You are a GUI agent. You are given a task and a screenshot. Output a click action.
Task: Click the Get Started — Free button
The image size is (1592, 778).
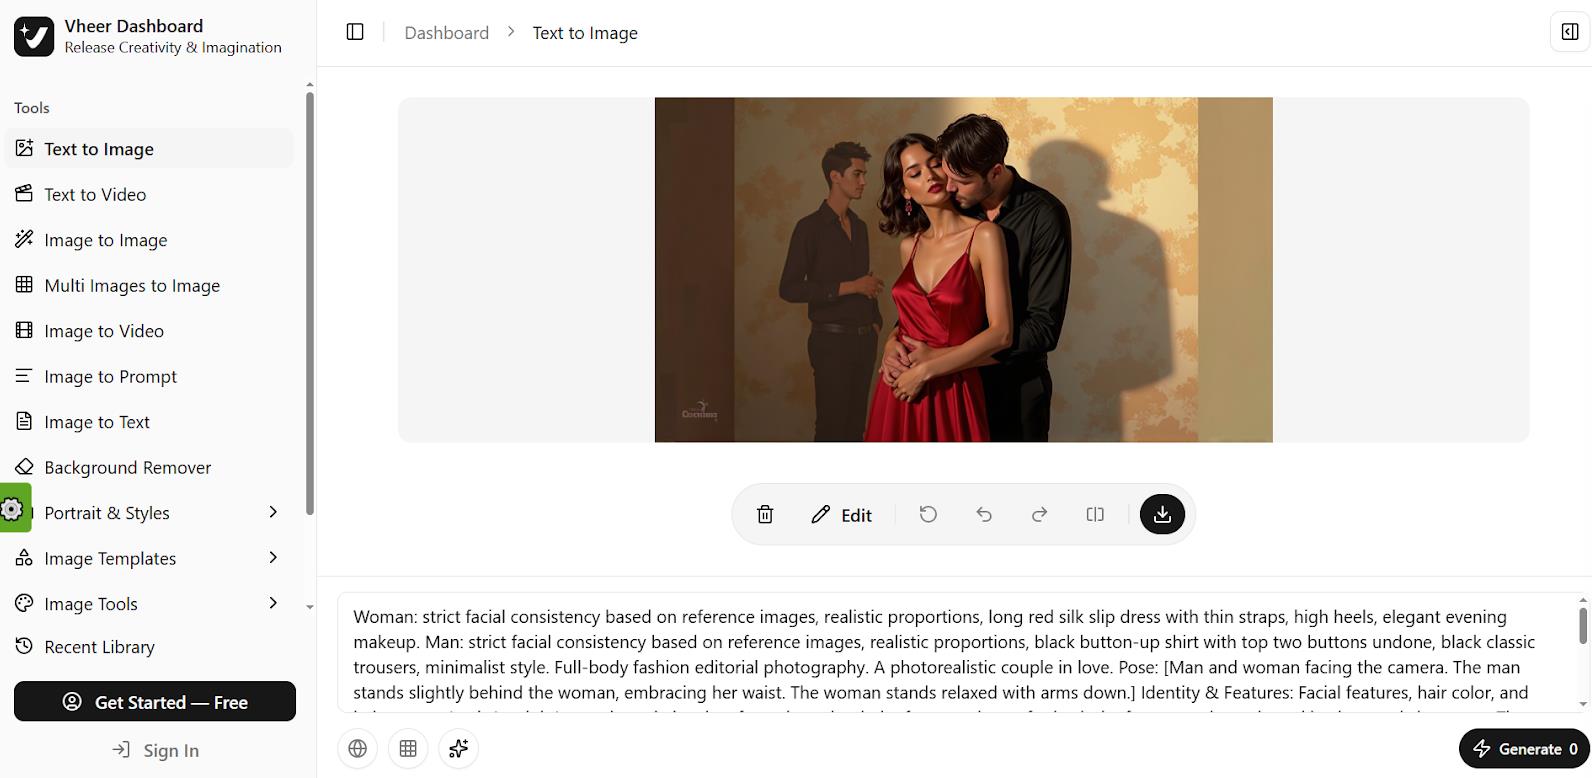155,701
